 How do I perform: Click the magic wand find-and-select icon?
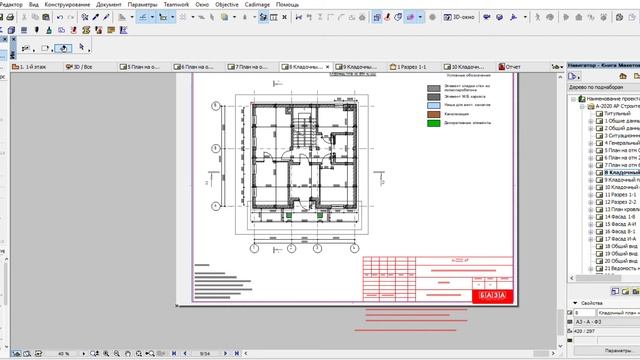pyautogui.click(x=84, y=17)
